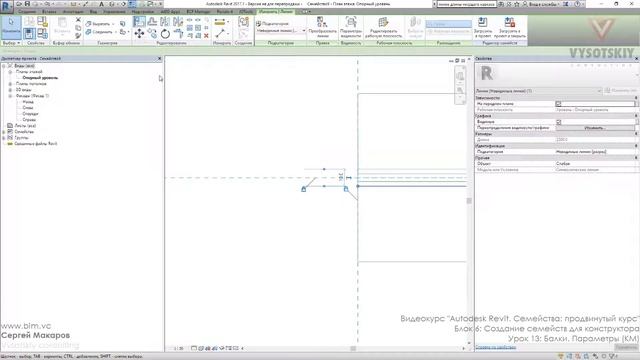640x360 pixels.
Task: Click the Join geometry icon
Action: point(89,32)
